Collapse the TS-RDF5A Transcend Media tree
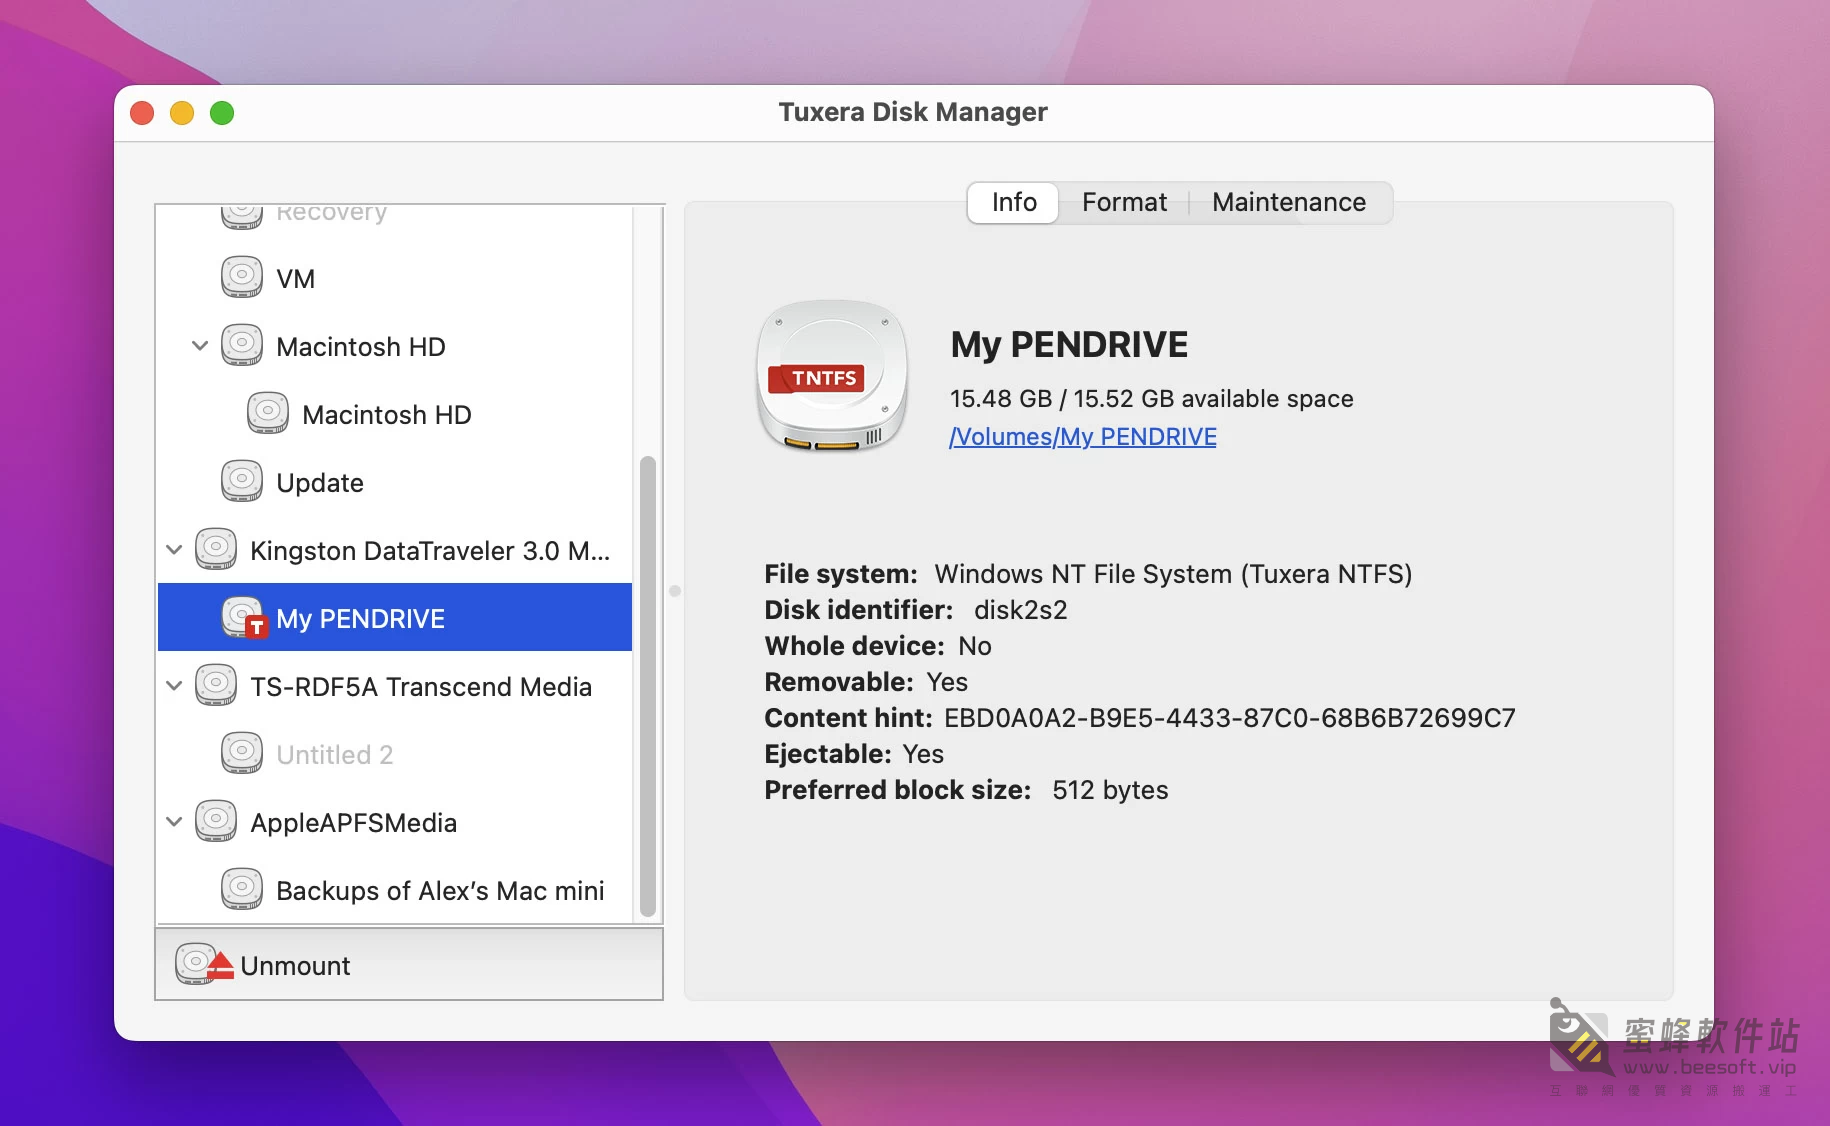This screenshot has width=1830, height=1126. [174, 686]
